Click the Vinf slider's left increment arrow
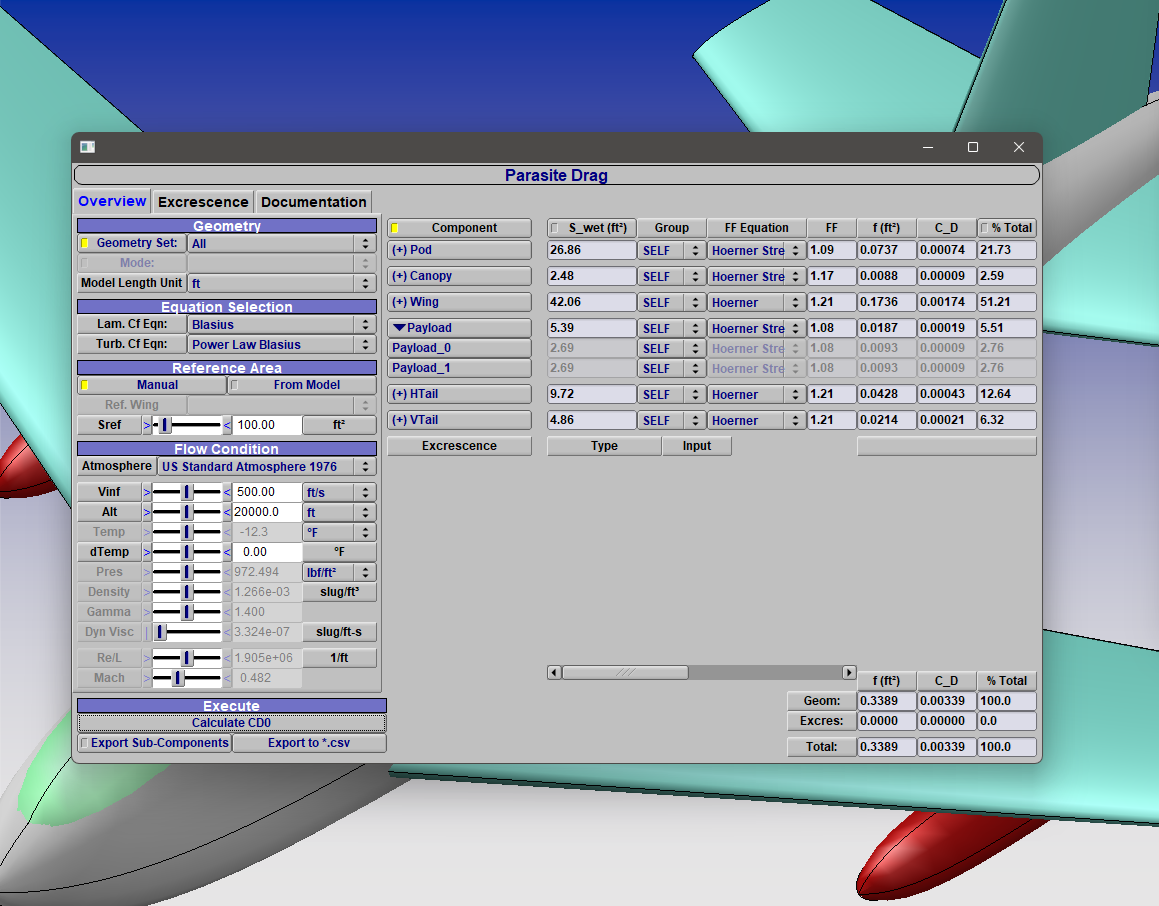The image size is (1159, 906). [x=147, y=492]
